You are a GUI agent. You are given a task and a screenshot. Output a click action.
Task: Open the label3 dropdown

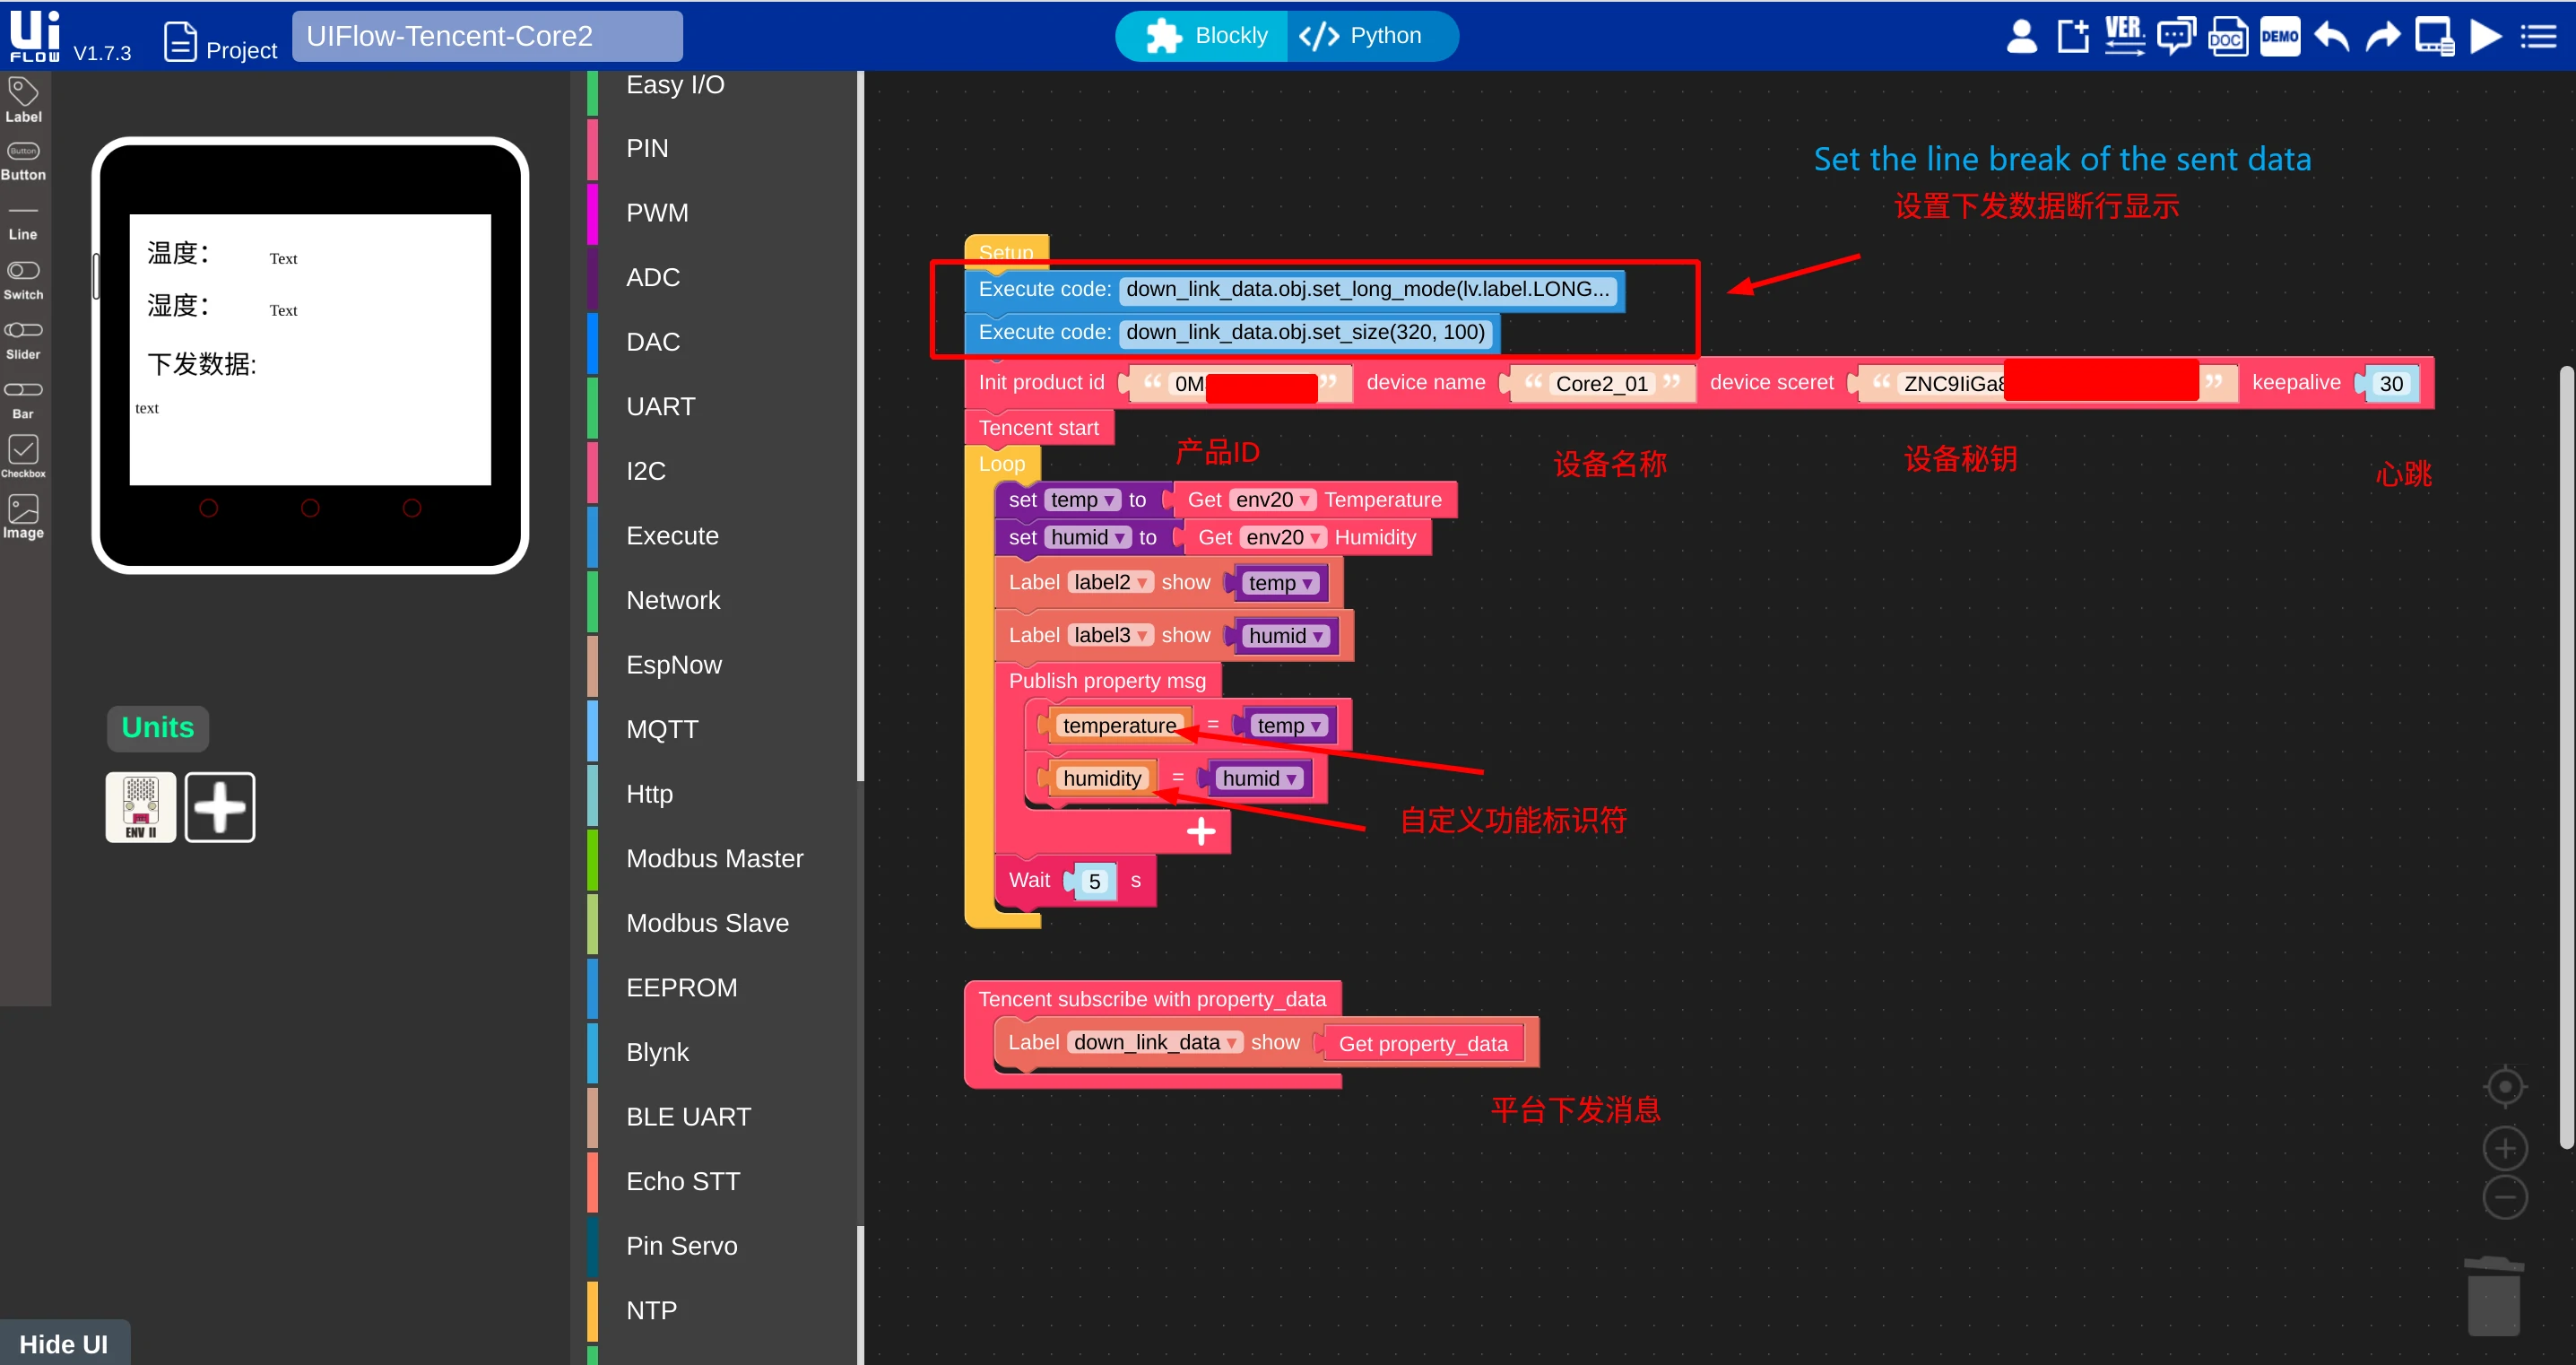pyautogui.click(x=1111, y=636)
